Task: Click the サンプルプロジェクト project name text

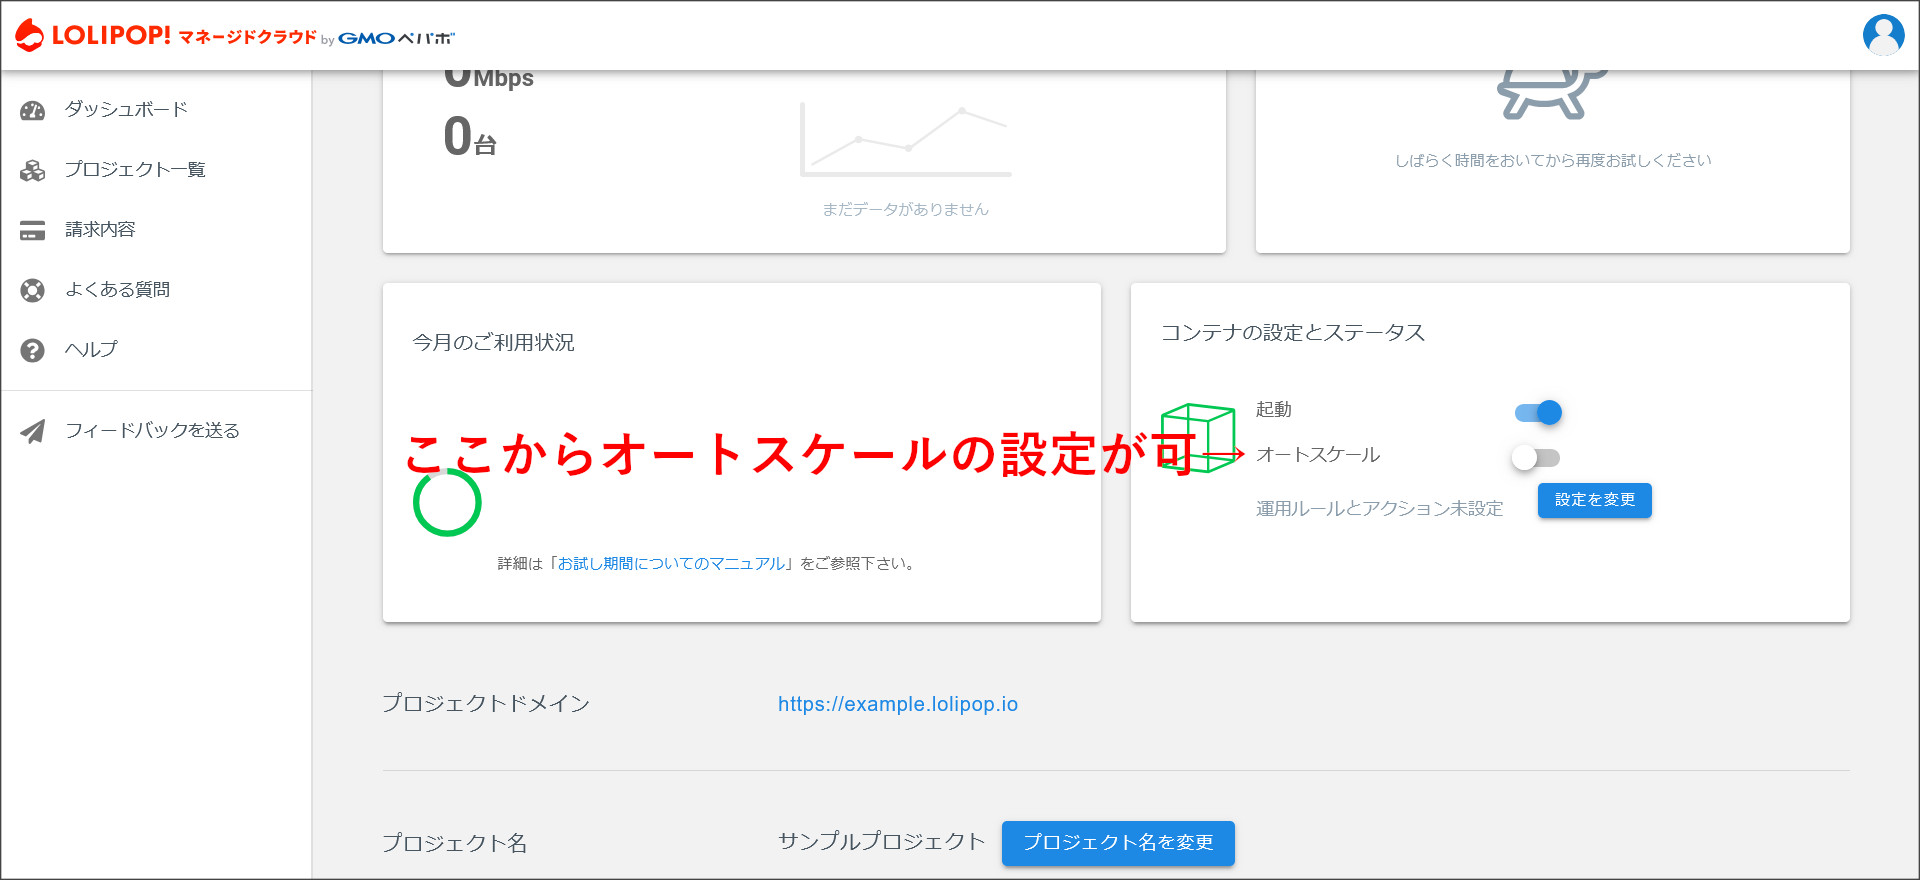Action: click(881, 842)
